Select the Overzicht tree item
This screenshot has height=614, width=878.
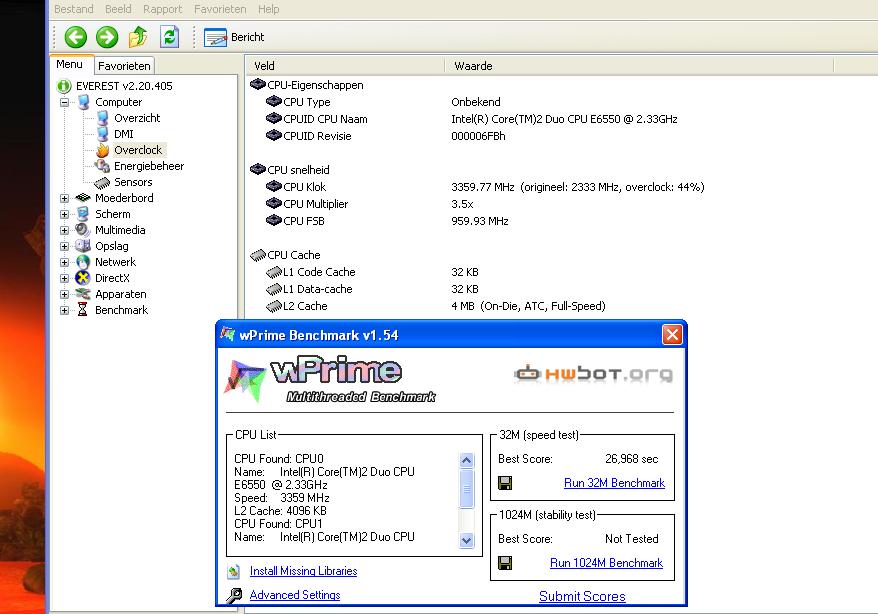(x=137, y=118)
